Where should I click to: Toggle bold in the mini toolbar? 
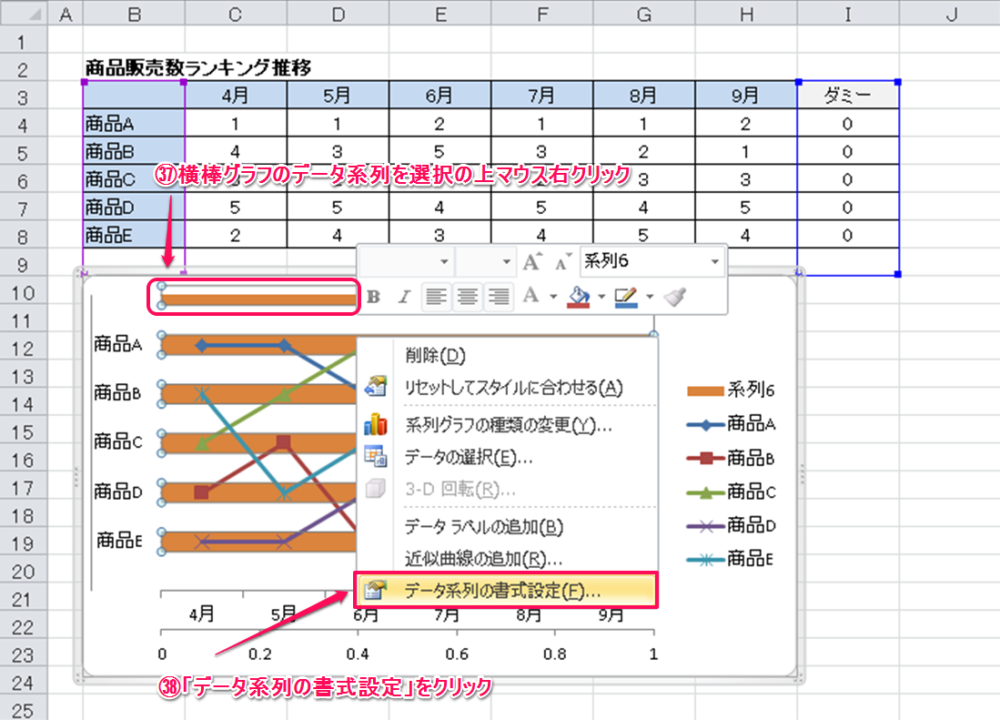[x=374, y=296]
